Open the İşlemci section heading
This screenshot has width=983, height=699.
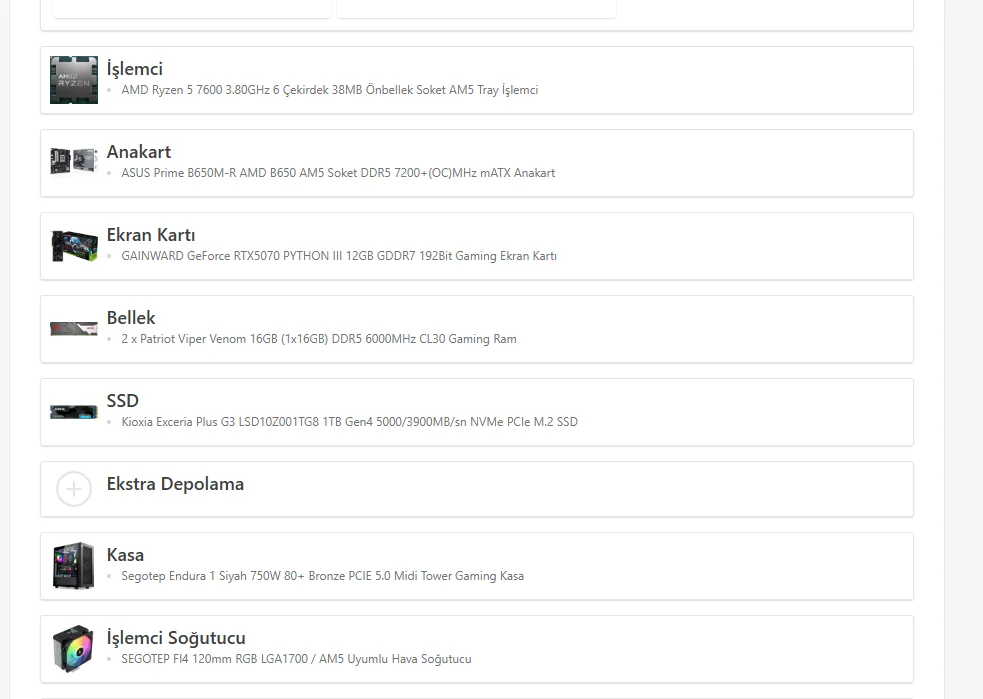coord(135,69)
